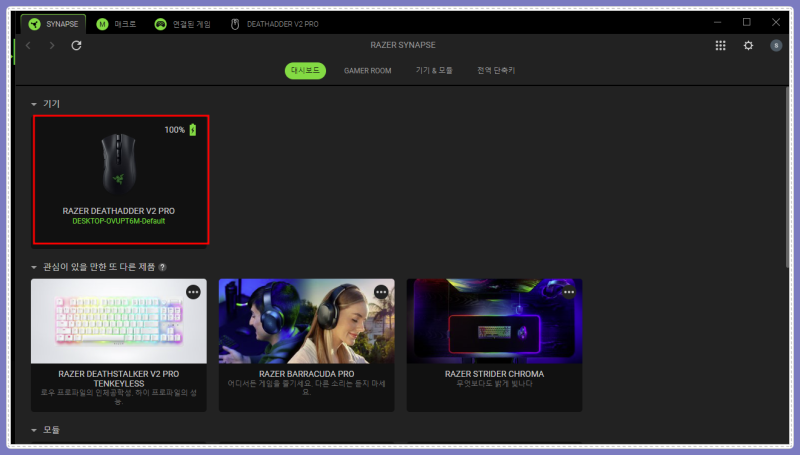
Task: Maximize the Synapse window
Action: click(746, 22)
